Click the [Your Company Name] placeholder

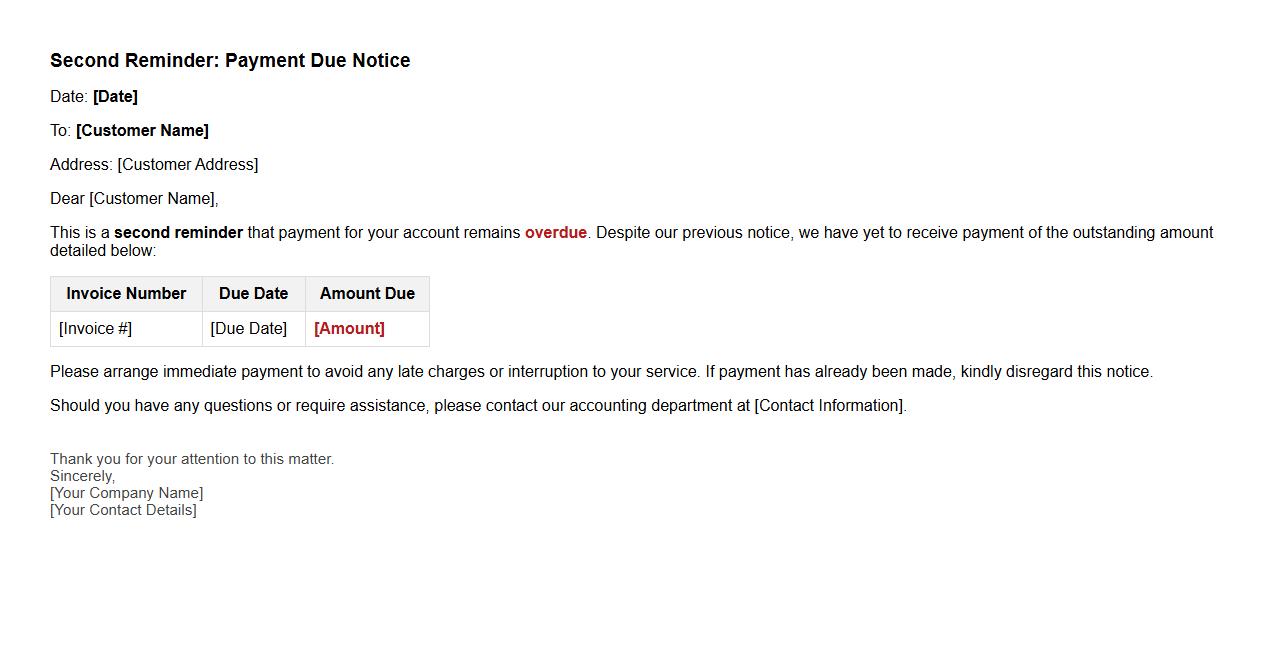pos(126,493)
